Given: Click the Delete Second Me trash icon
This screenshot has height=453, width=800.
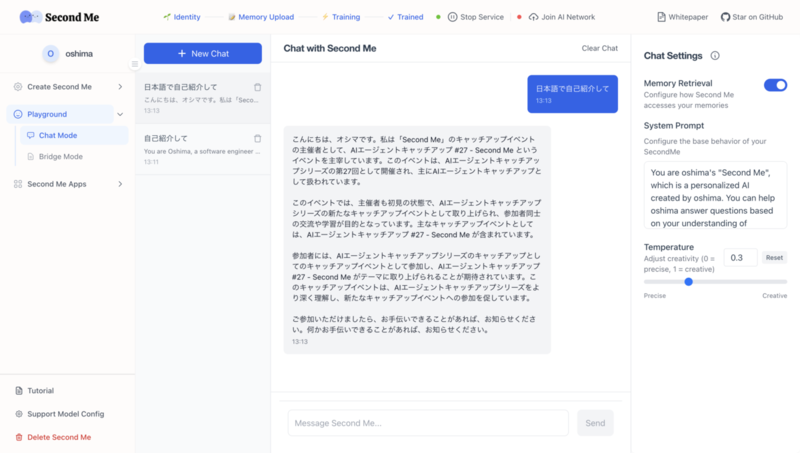Looking at the screenshot, I should 19,437.
